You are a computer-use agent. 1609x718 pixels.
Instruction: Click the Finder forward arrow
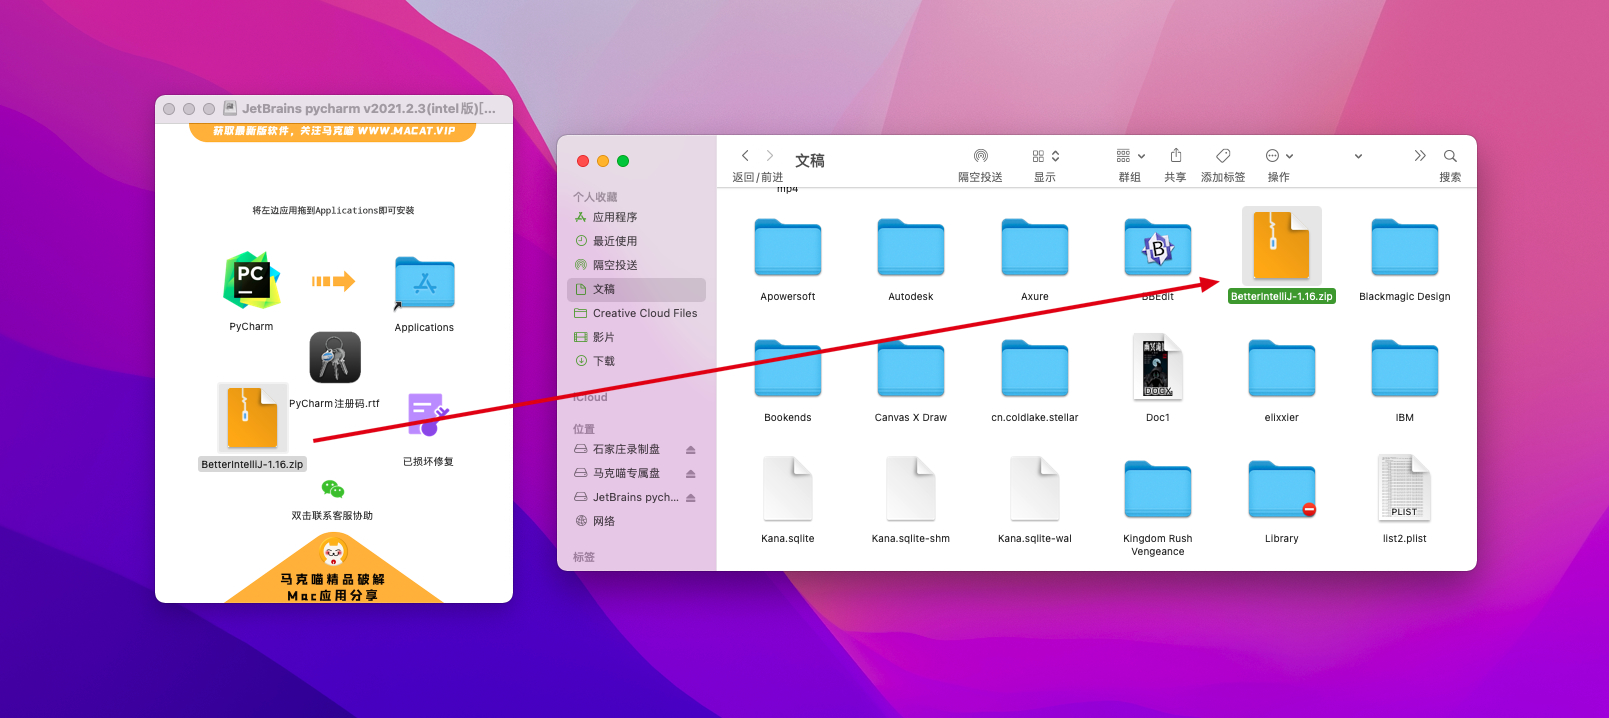pos(769,156)
